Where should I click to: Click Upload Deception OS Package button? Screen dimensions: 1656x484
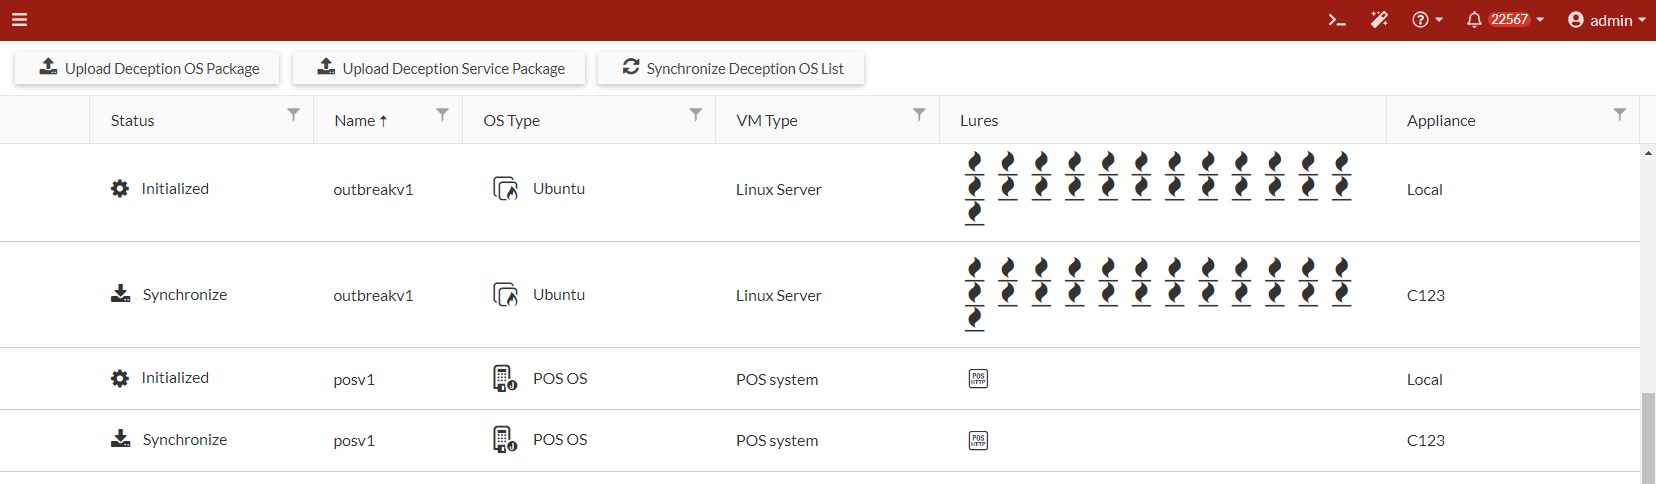point(148,68)
